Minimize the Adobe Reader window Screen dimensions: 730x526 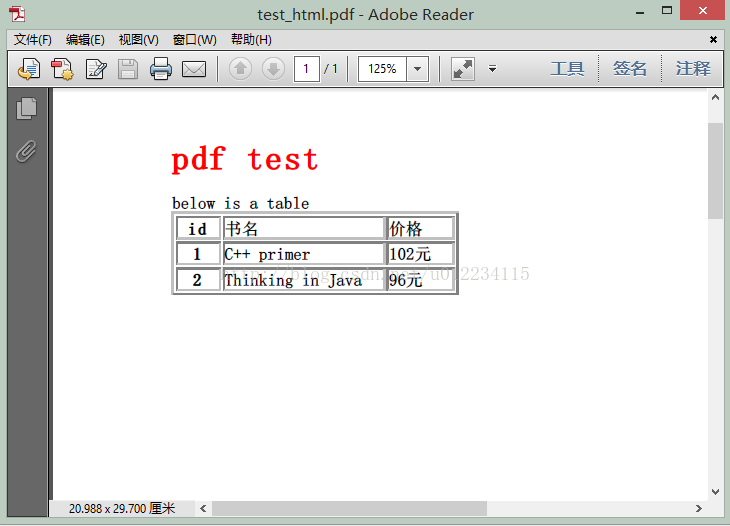pos(640,13)
